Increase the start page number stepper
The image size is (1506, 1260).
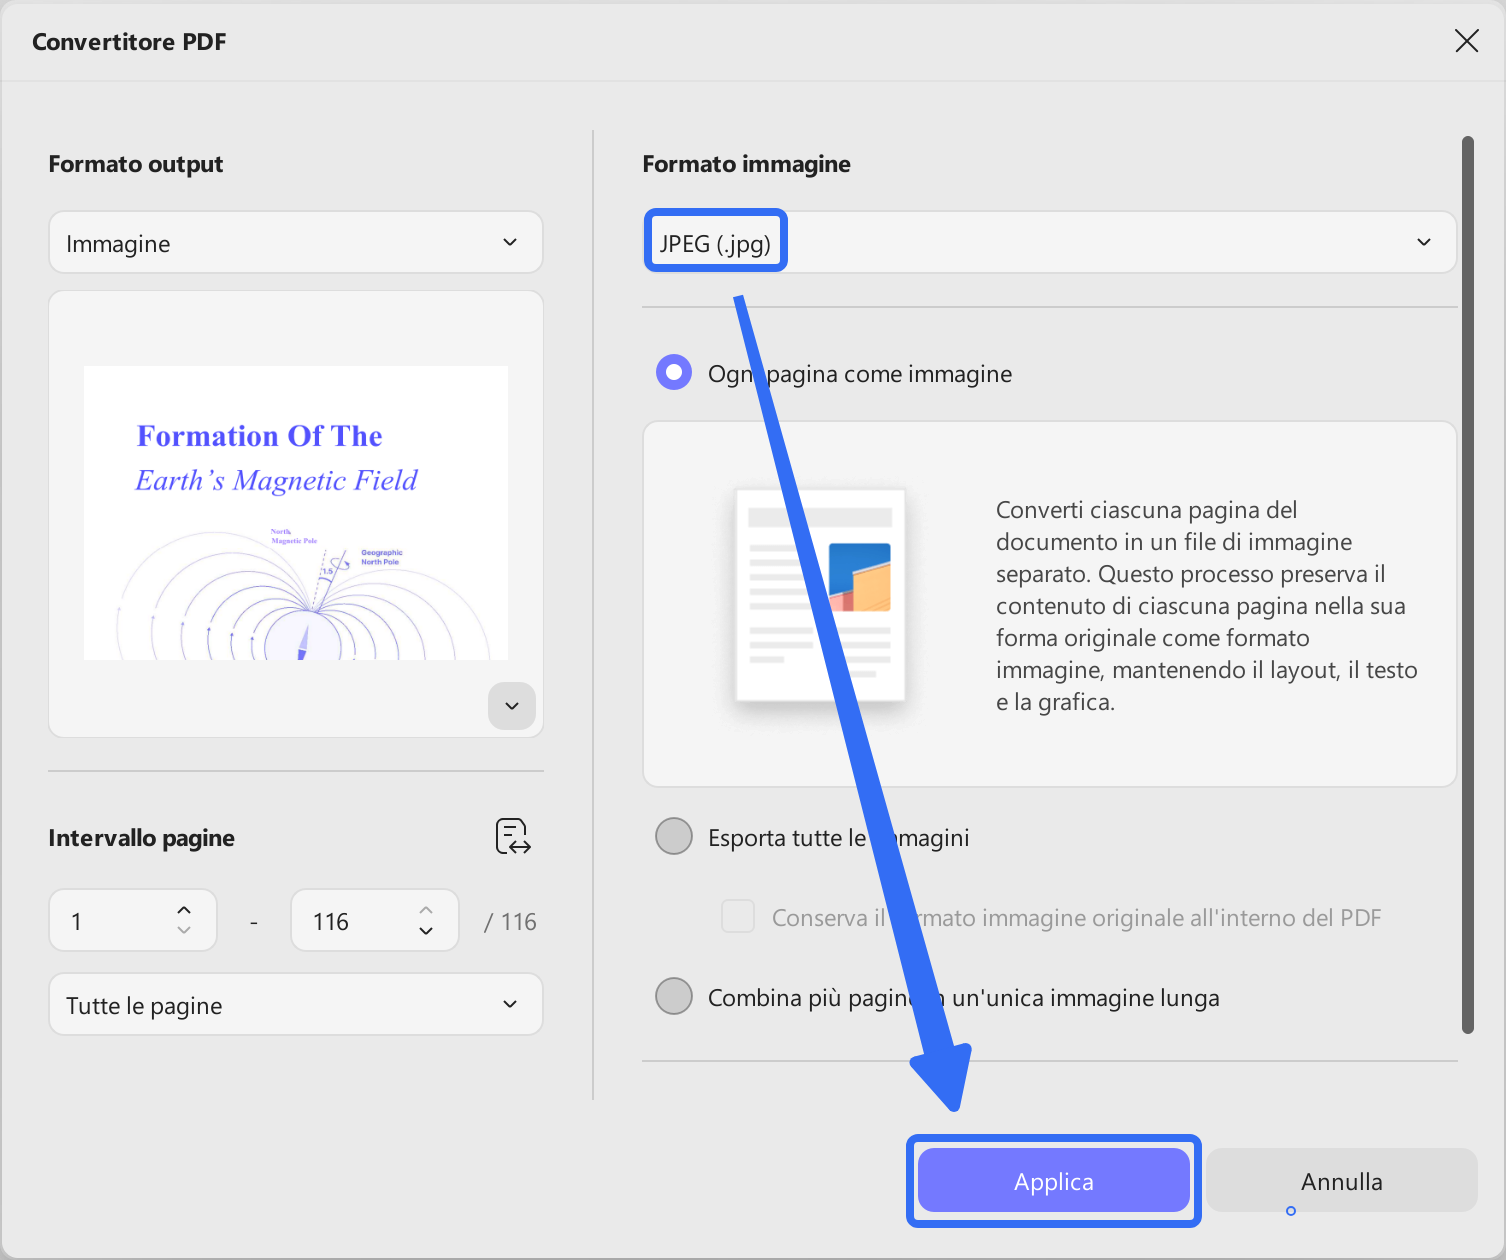tap(184, 910)
